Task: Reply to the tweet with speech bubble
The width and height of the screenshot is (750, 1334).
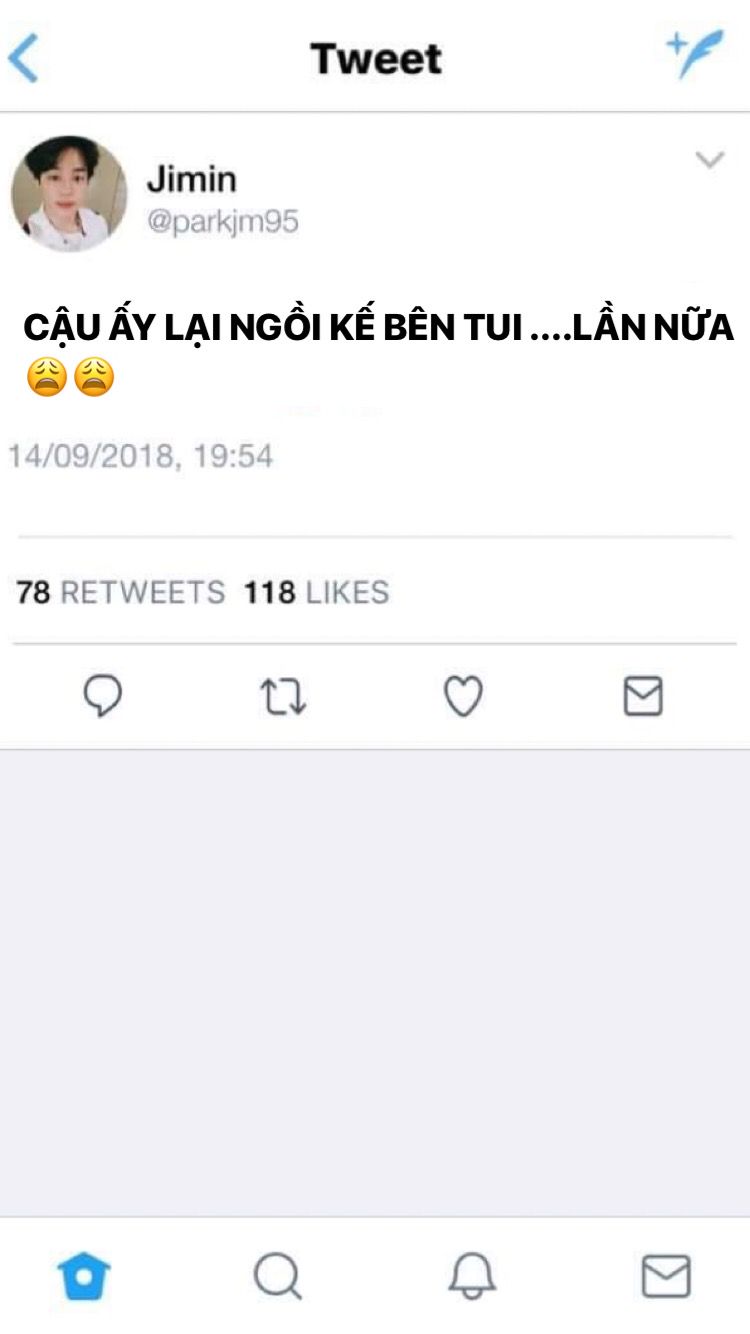Action: coord(102,697)
